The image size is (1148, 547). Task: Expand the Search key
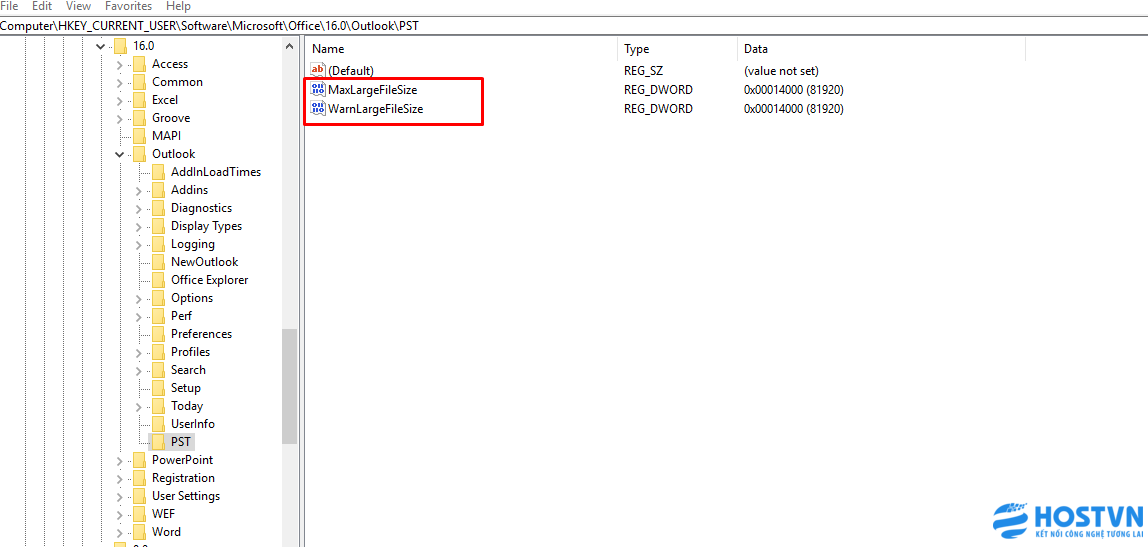click(138, 371)
